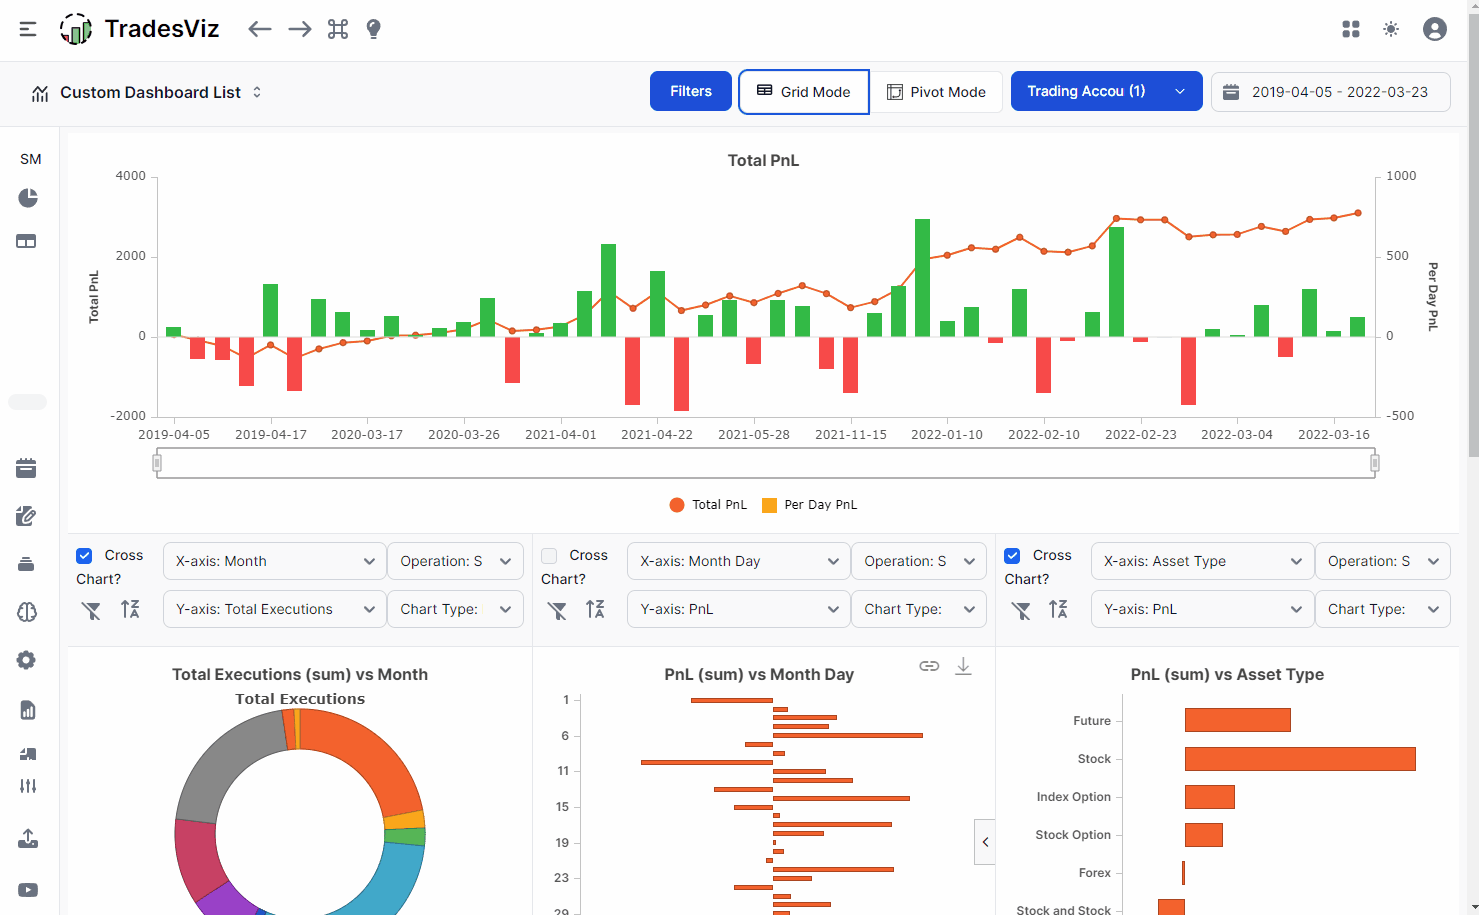Open the table view sidebar icon
The height and width of the screenshot is (915, 1479).
[x=26, y=241]
